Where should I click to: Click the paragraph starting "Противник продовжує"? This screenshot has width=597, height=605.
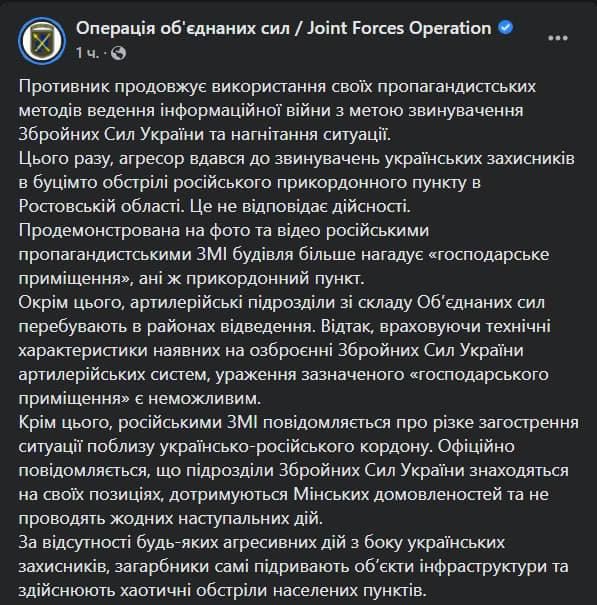277,111
